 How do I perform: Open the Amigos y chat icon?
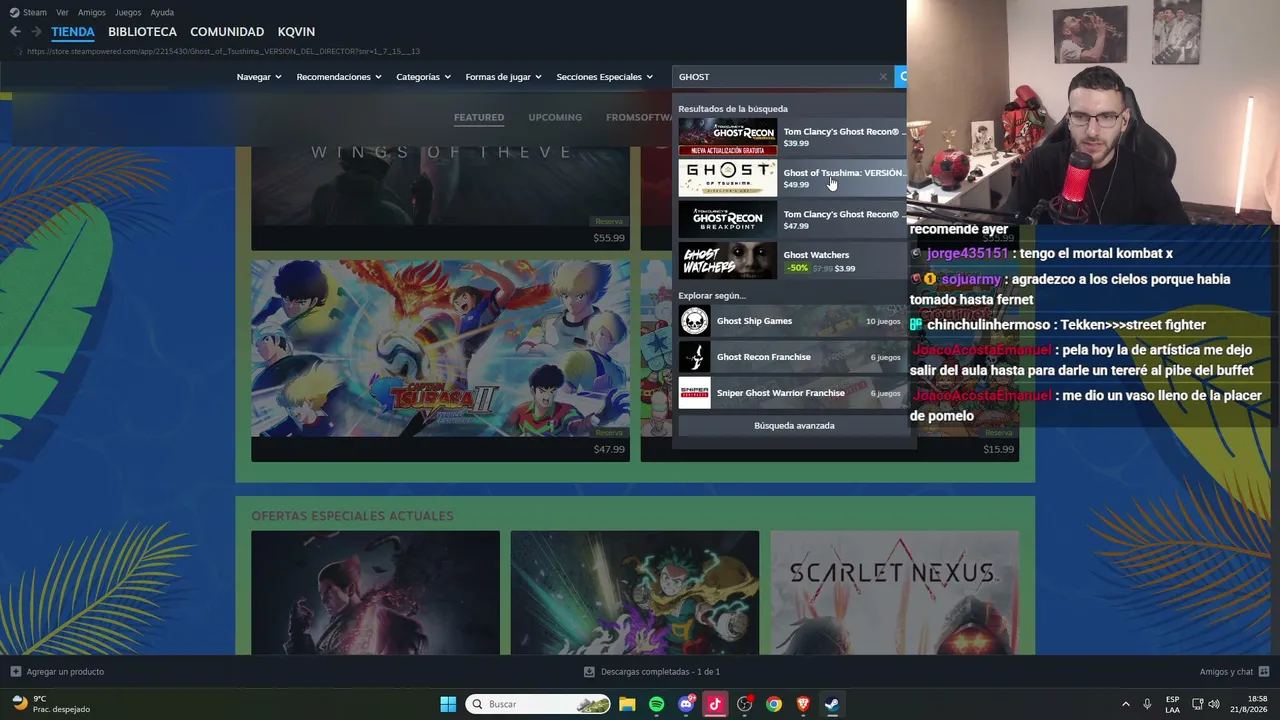(1264, 672)
